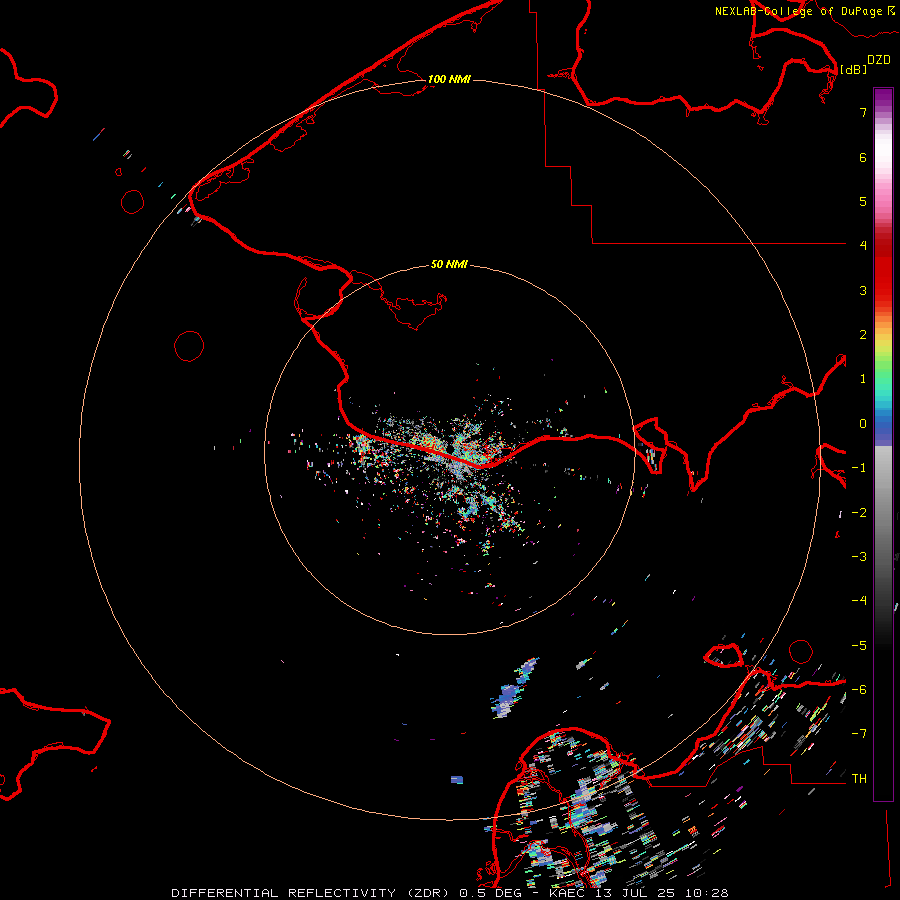900x900 pixels.
Task: Click the 4 value on the color scale
Action: [863, 246]
